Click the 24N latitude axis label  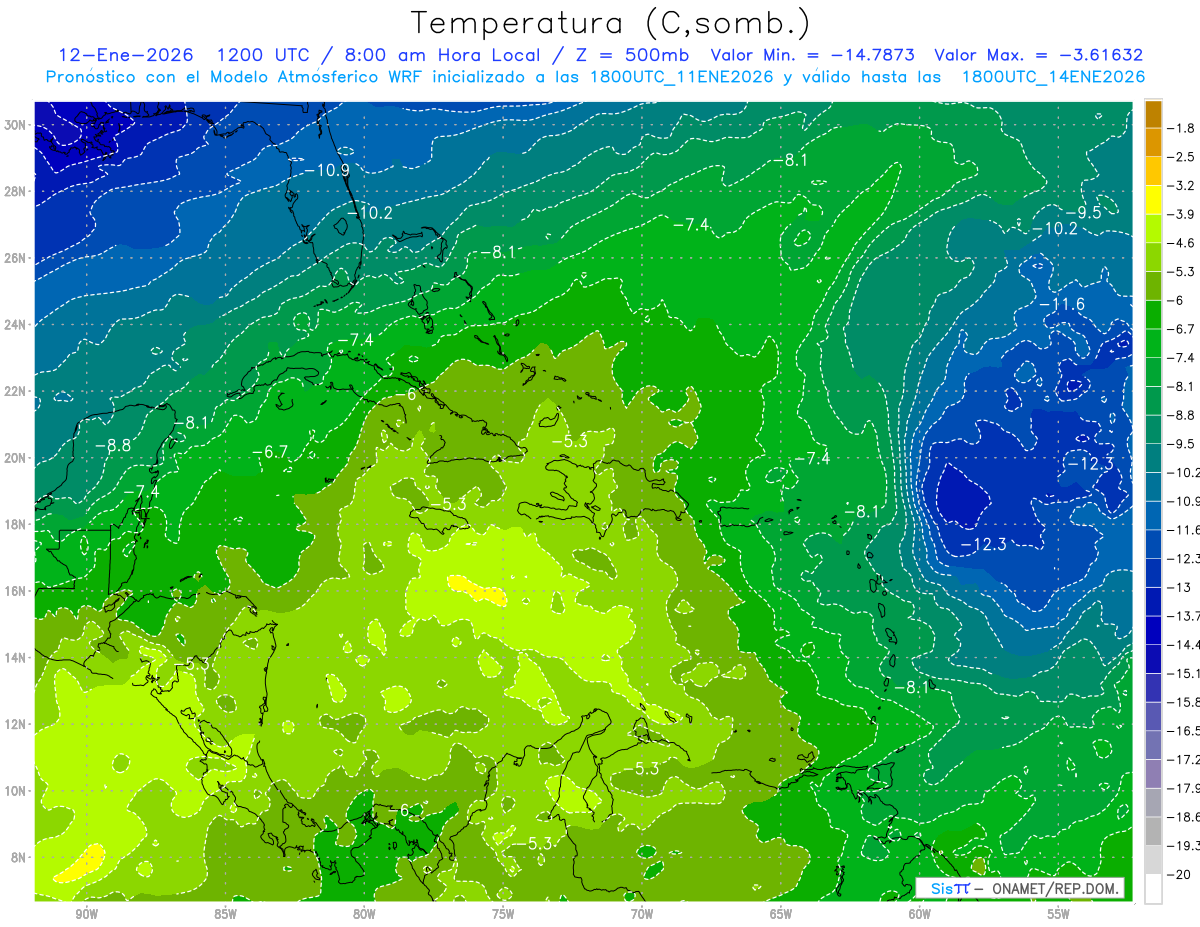click(x=16, y=324)
